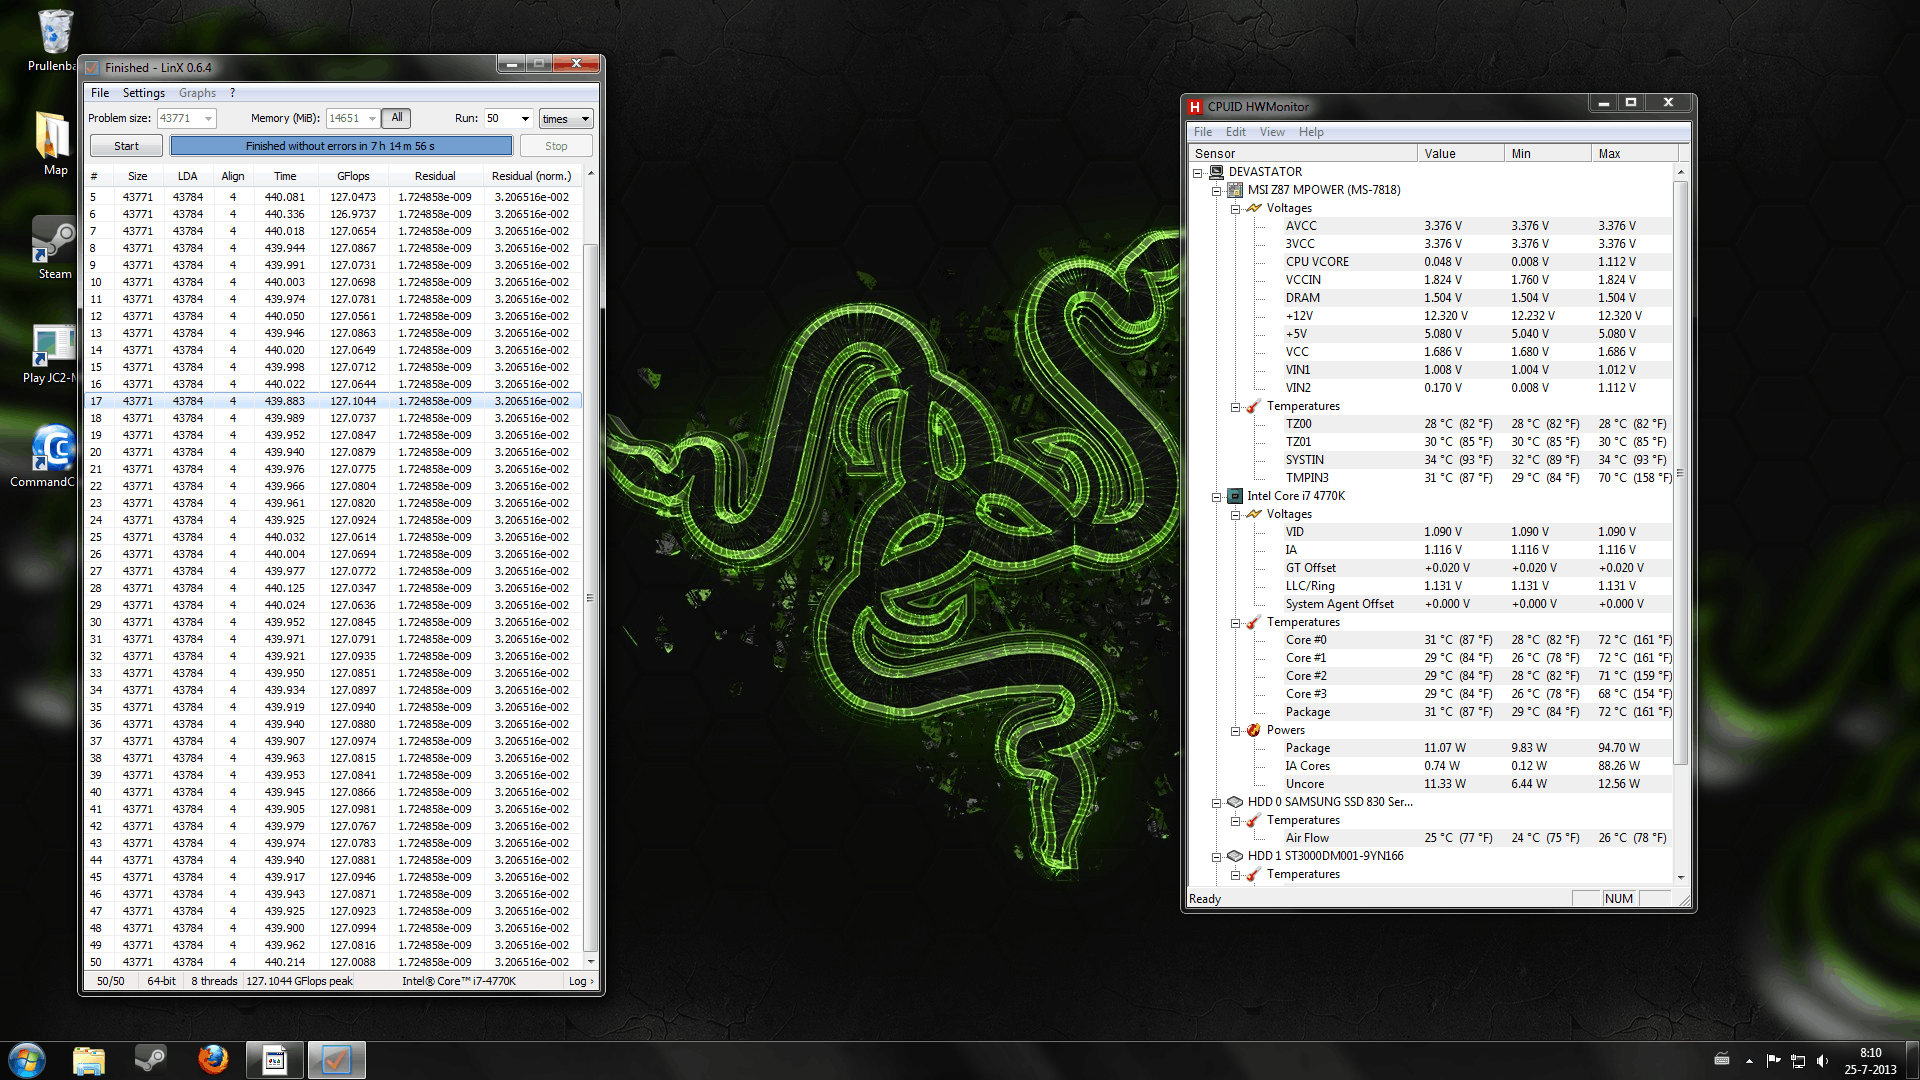Image resolution: width=1920 pixels, height=1080 pixels.
Task: Open the volume speaker tray icon
Action: click(1822, 1061)
